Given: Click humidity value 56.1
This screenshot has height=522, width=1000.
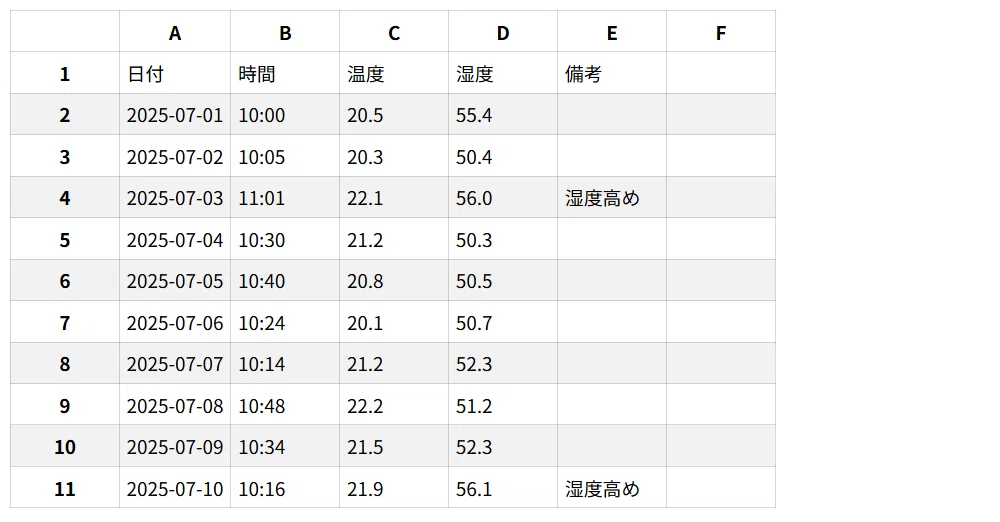Looking at the screenshot, I should pyautogui.click(x=503, y=488).
